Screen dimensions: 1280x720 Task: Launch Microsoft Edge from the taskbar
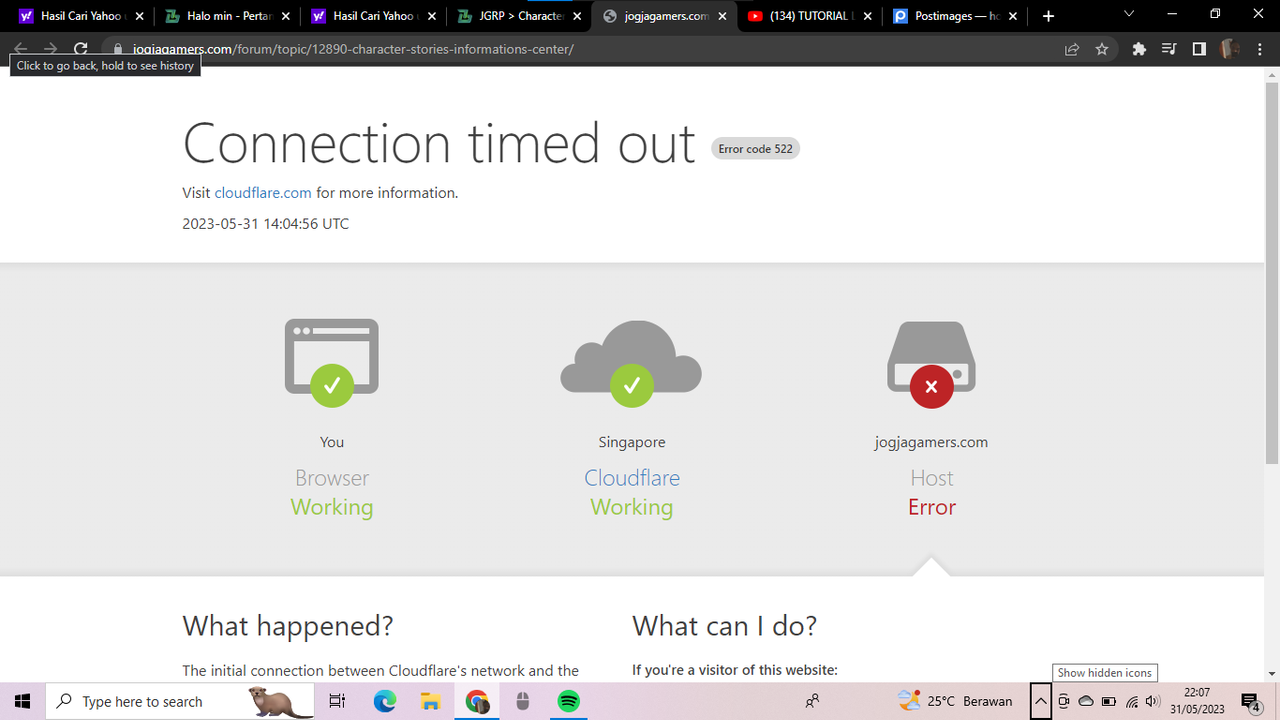tap(385, 701)
